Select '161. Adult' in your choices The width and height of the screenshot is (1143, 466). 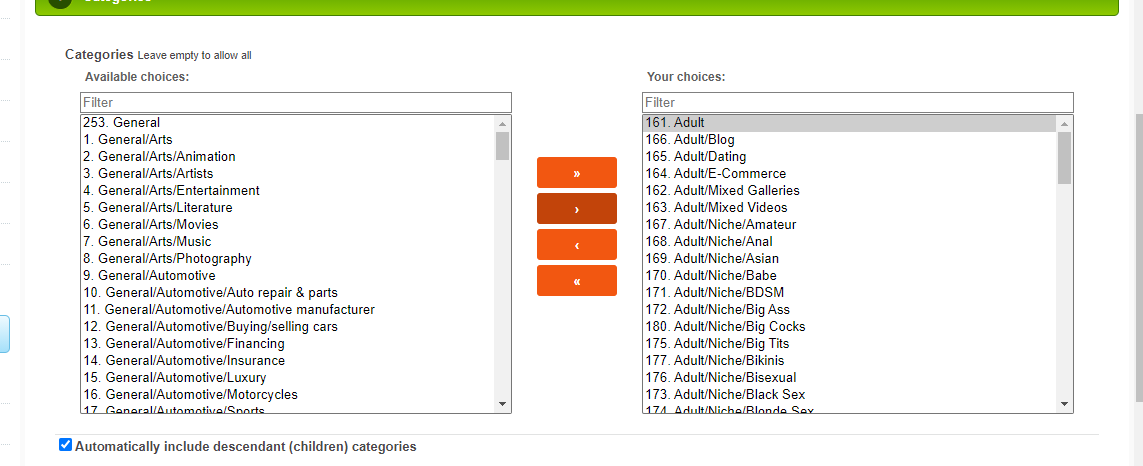(850, 123)
